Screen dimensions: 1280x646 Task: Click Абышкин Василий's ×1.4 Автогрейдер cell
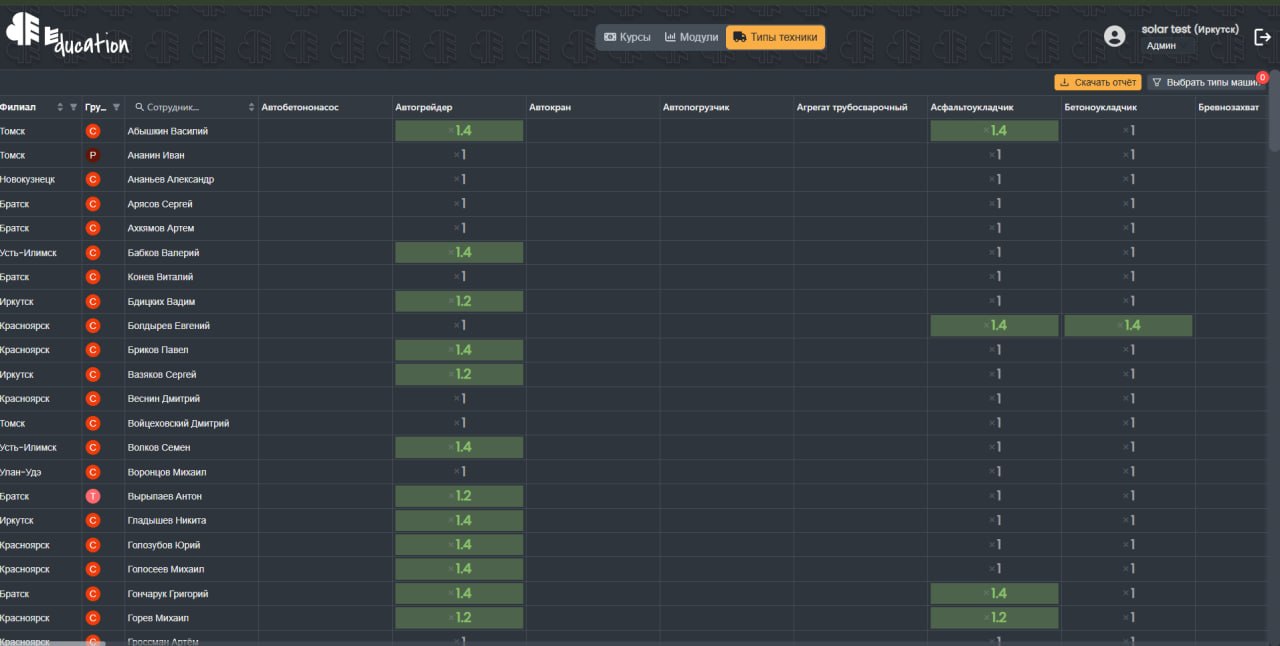coord(459,131)
